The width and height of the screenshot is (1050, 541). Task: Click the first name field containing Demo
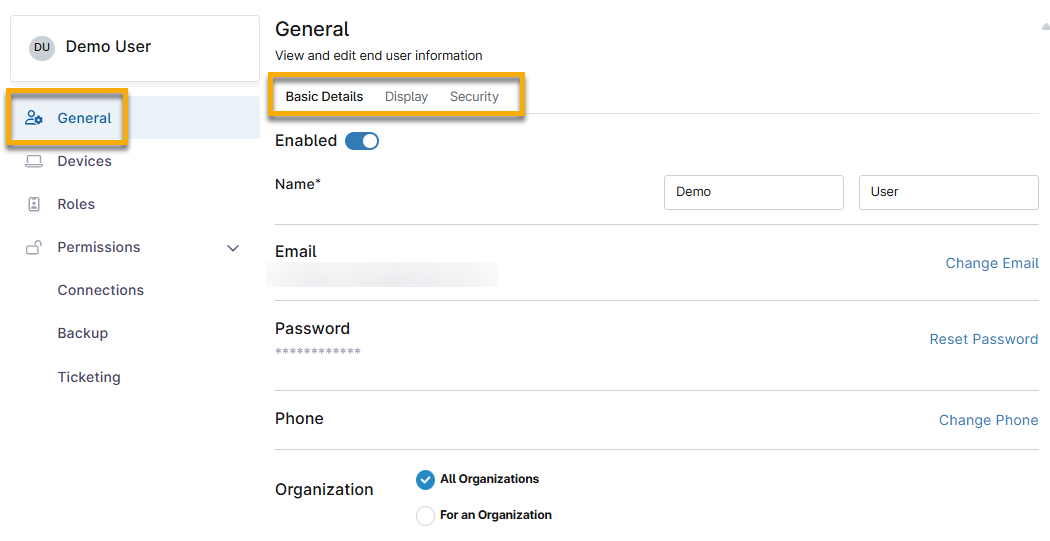coord(753,192)
